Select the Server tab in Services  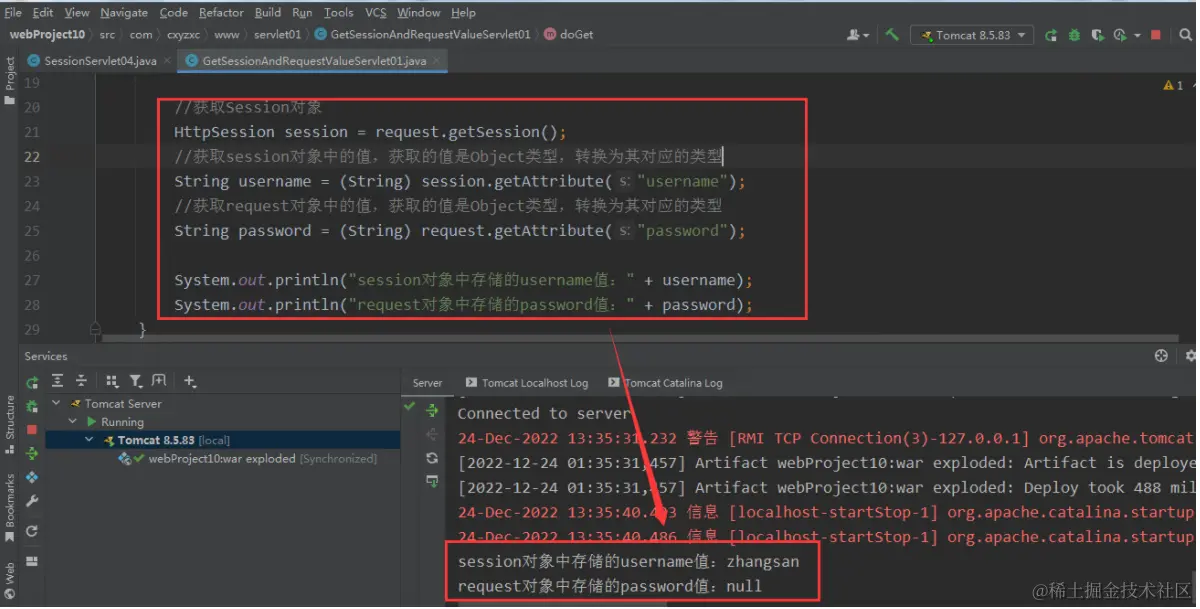point(427,383)
